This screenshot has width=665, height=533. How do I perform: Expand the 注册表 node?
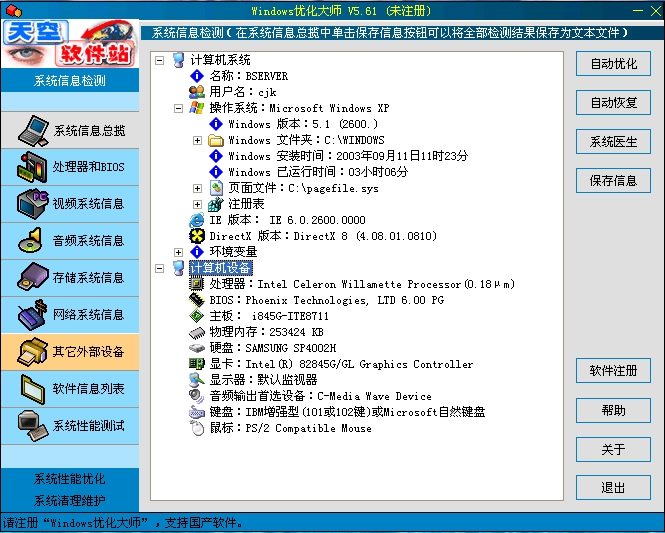(197, 204)
